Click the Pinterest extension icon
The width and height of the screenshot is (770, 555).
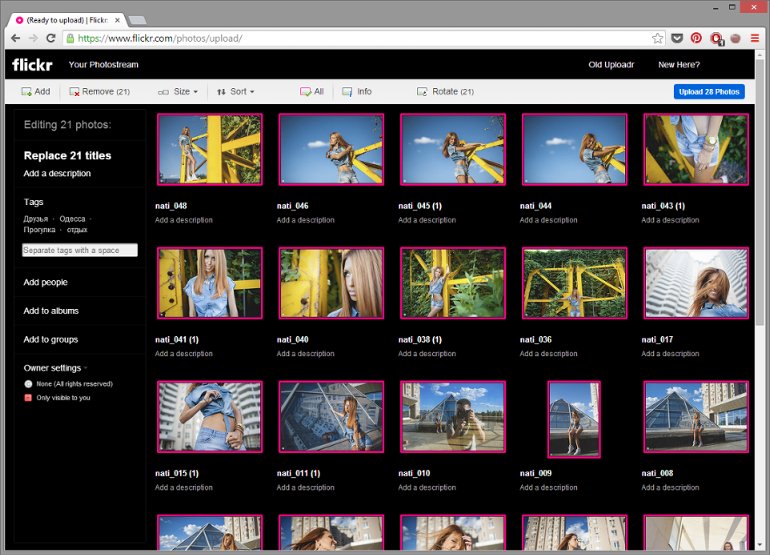696,38
